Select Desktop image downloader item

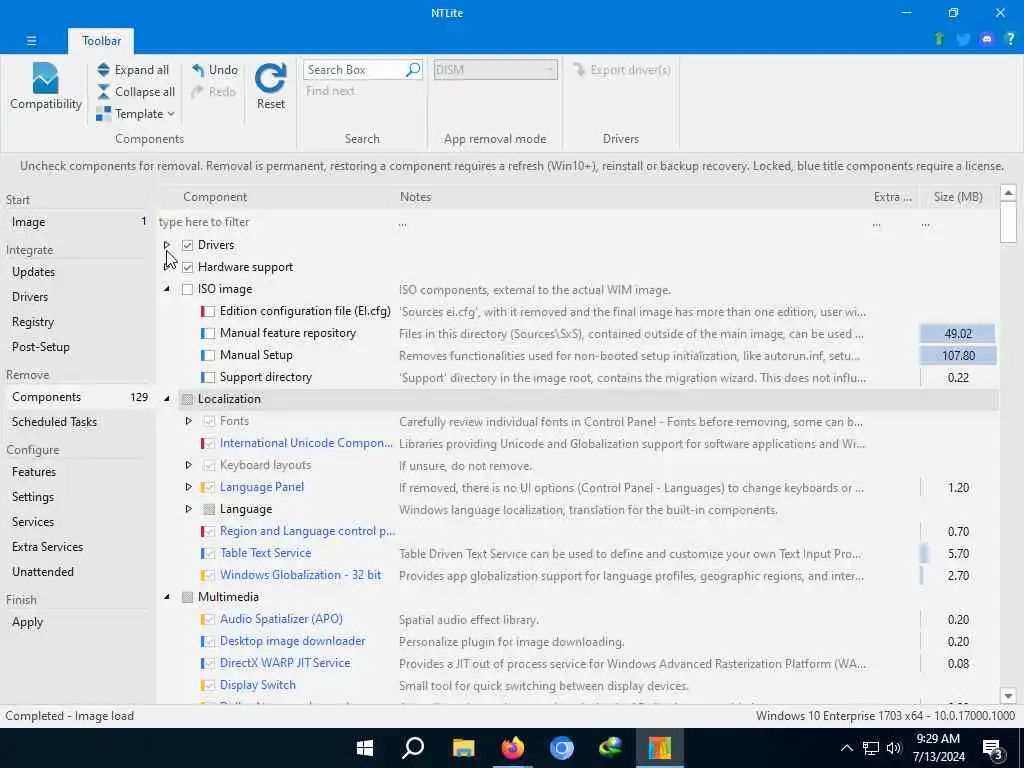click(293, 641)
